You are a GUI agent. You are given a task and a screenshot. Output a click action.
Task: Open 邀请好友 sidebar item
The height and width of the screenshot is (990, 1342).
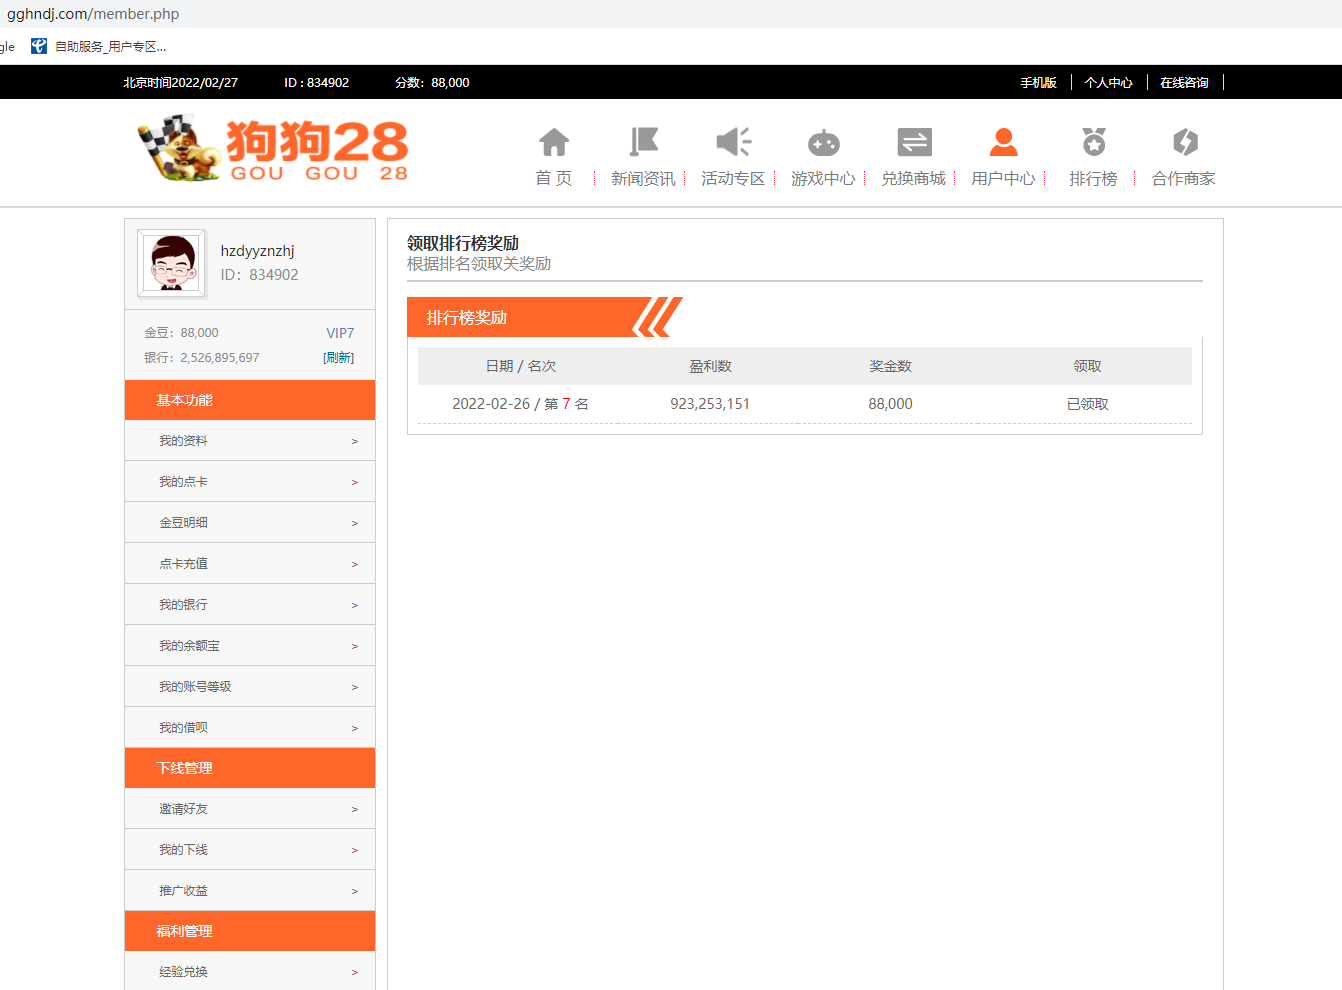click(x=184, y=809)
